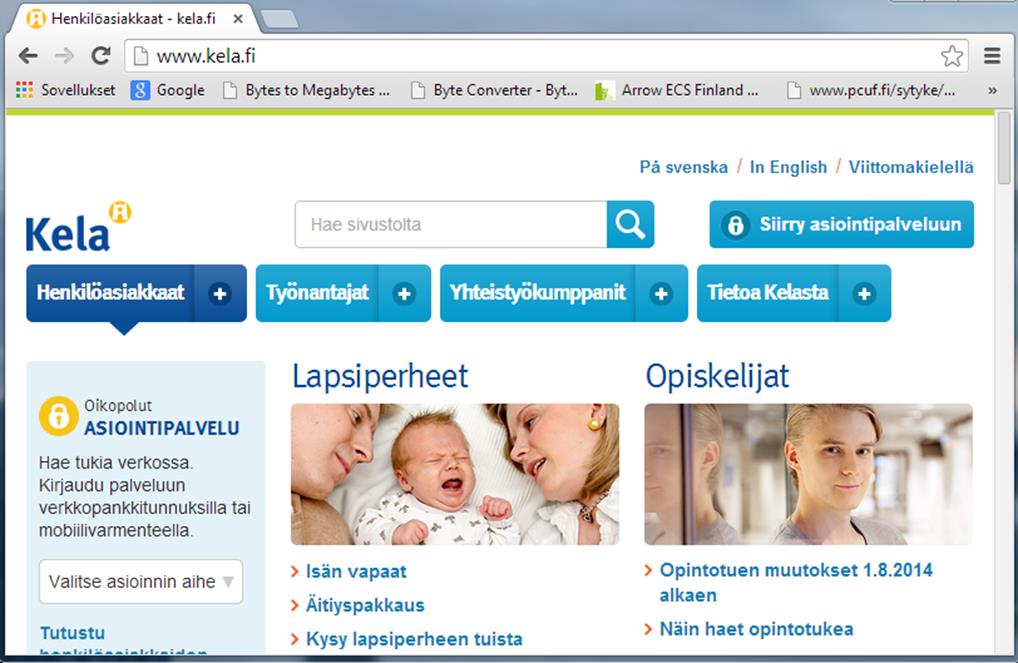Open the Tutustu link in sidebar
Screen dimensions: 1018x663
(72, 632)
